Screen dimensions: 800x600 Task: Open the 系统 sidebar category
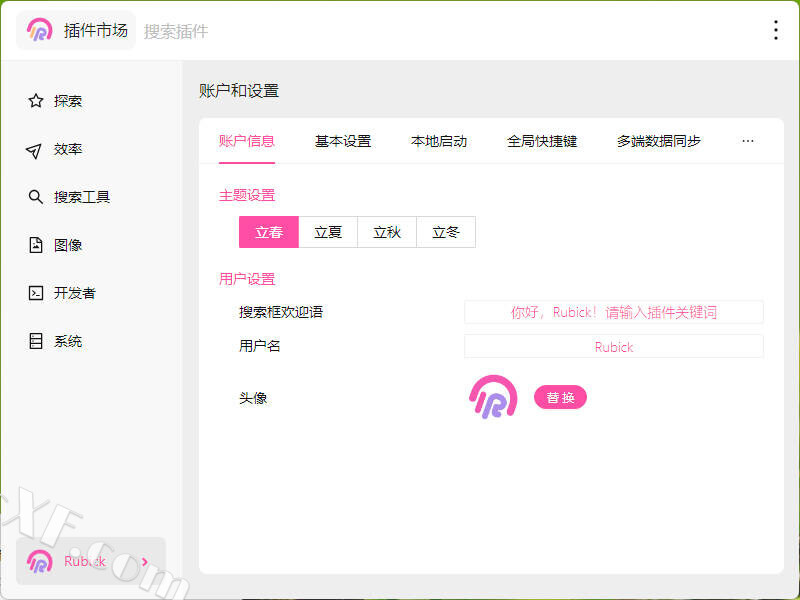(x=68, y=341)
